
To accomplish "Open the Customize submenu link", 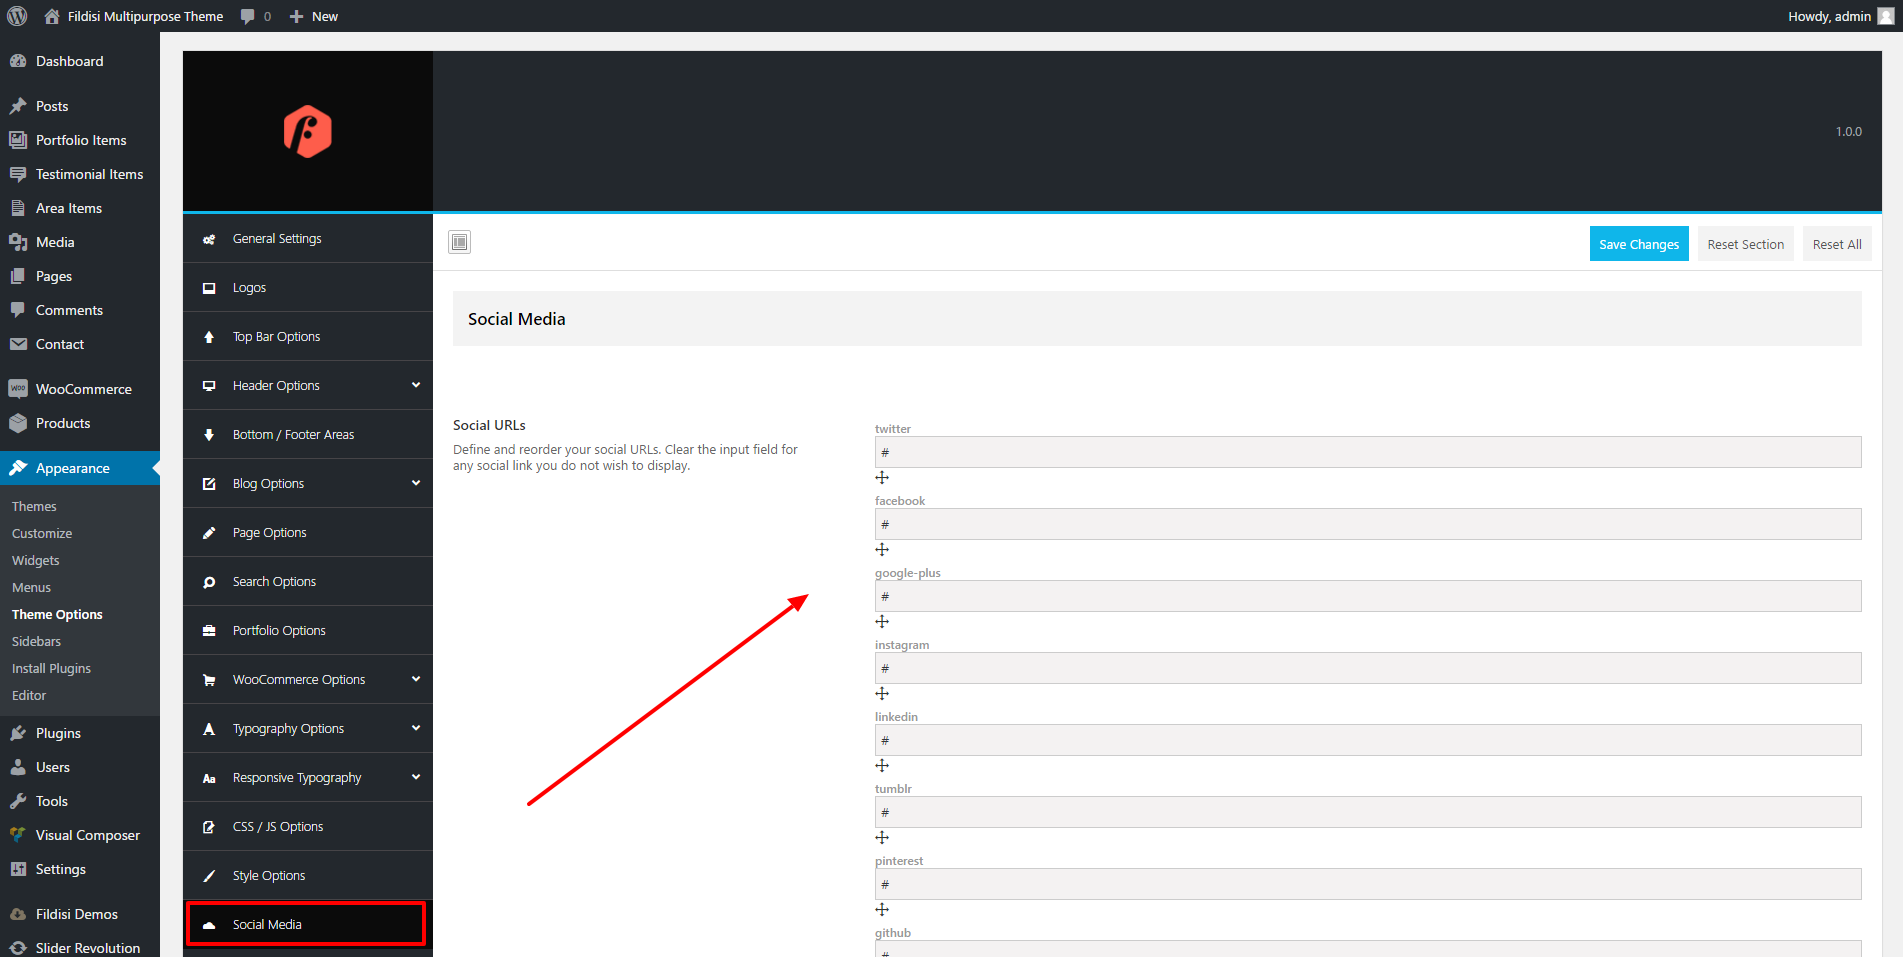I will [42, 533].
